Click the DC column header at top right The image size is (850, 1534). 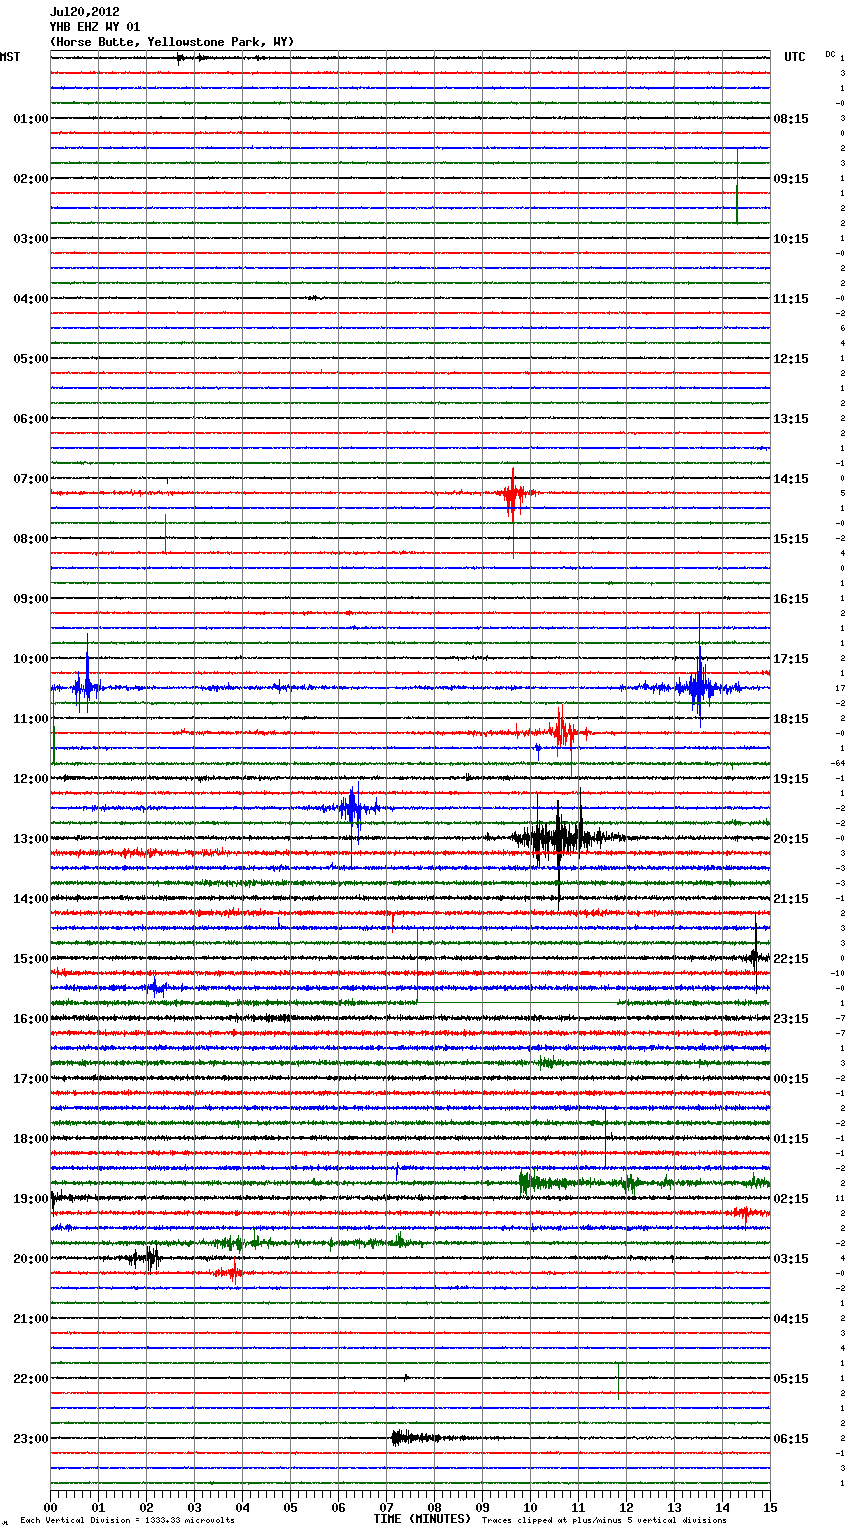(x=830, y=54)
